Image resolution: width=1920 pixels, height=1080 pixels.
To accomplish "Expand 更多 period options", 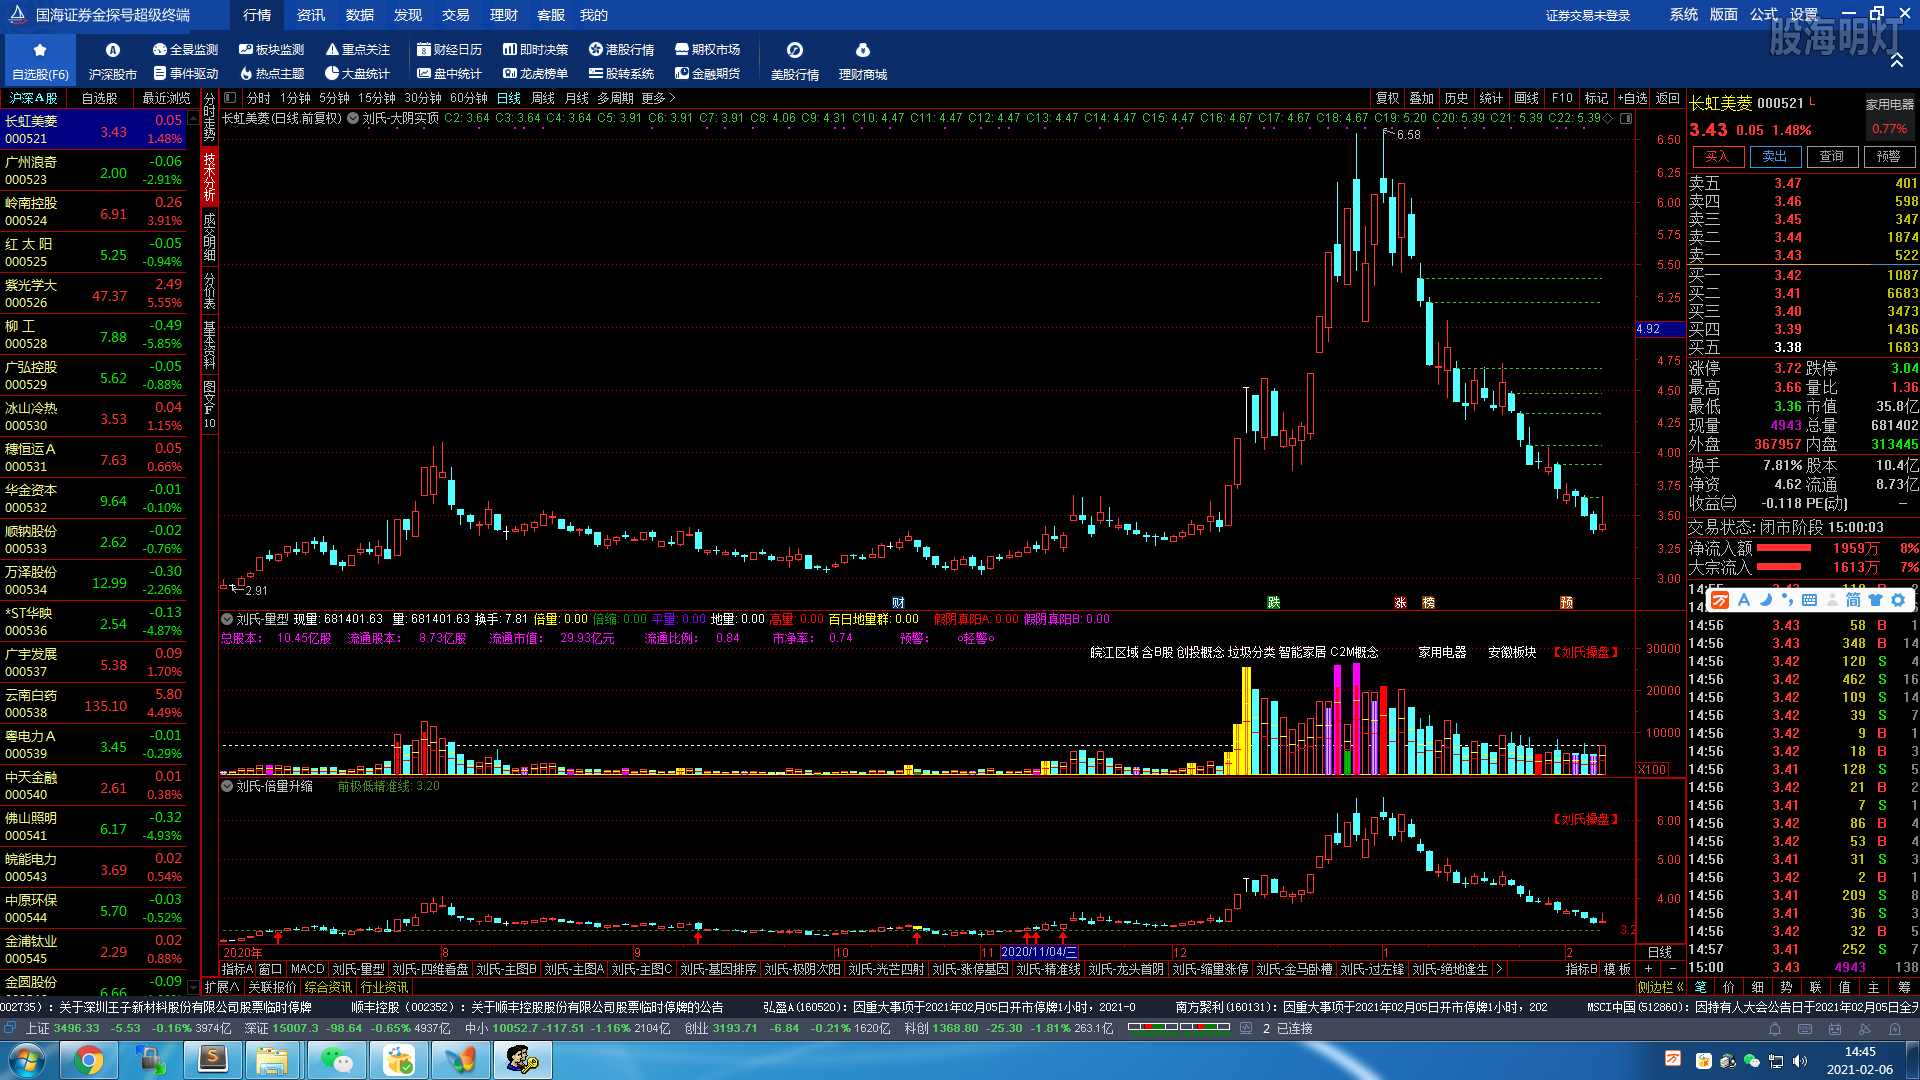I will [x=659, y=98].
